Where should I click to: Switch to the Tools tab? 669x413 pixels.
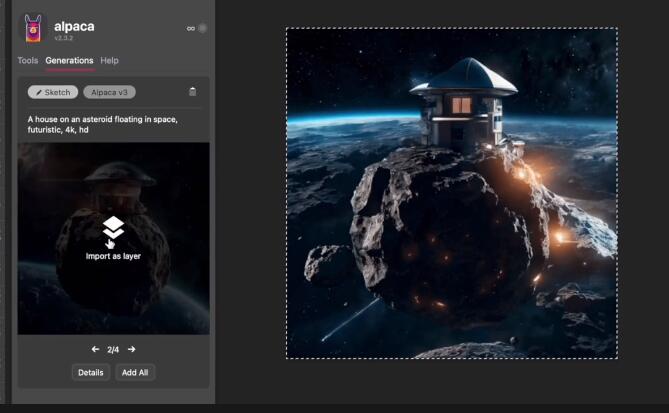(28, 61)
